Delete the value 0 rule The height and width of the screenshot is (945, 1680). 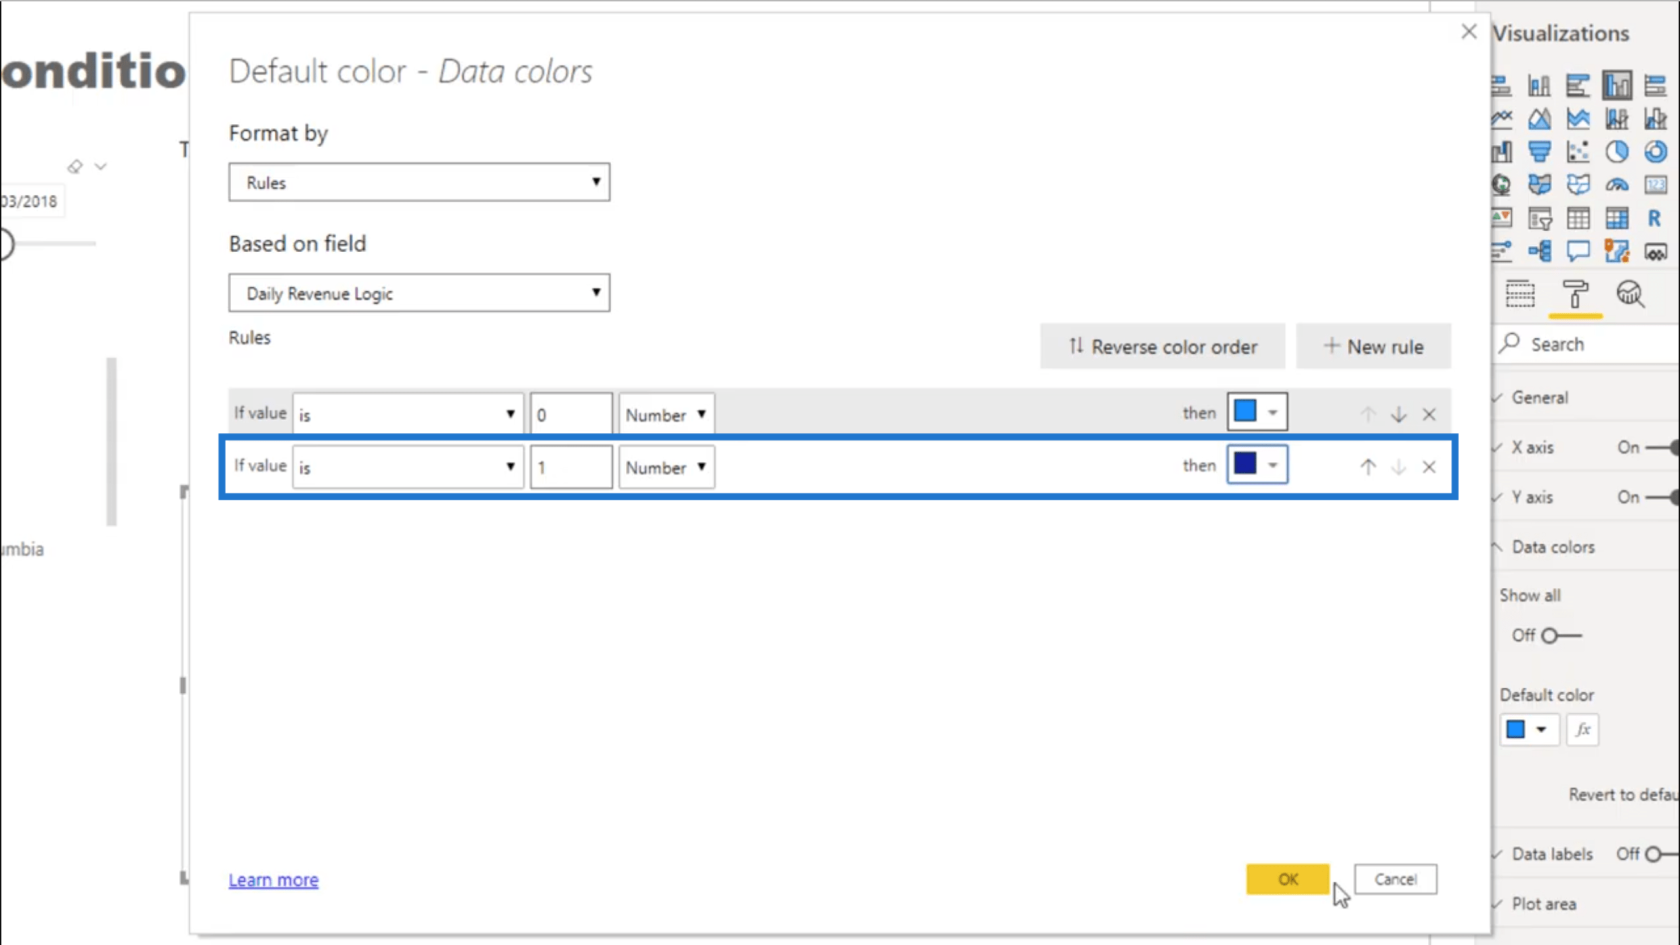[x=1429, y=414]
